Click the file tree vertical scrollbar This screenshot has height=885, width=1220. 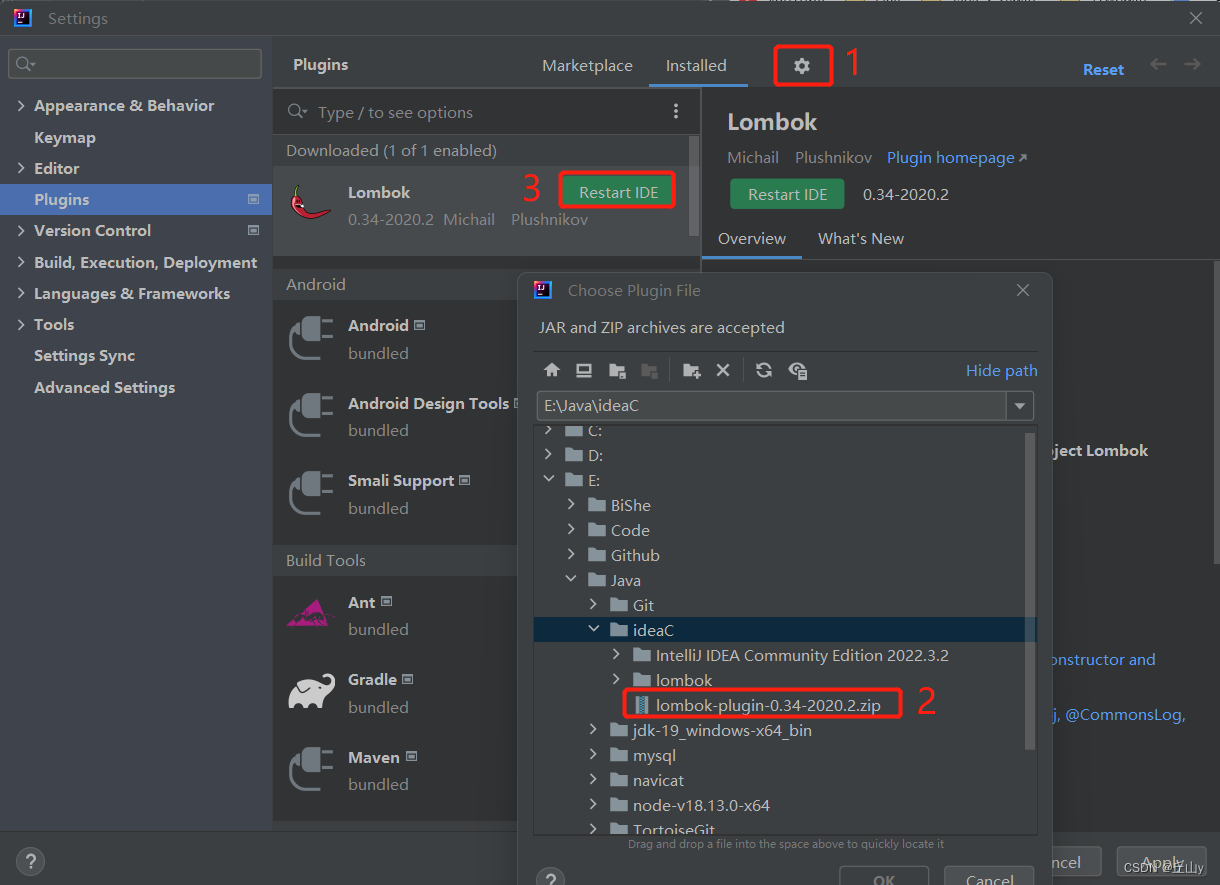click(x=1030, y=592)
